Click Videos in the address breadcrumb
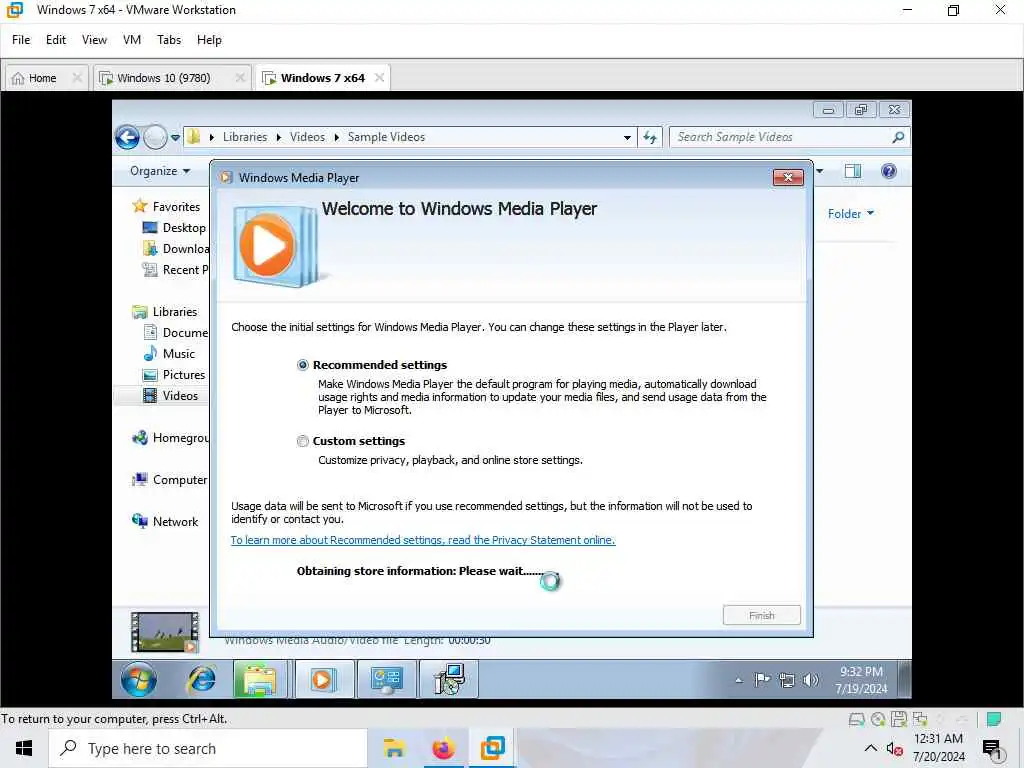This screenshot has height=768, width=1024. click(307, 137)
